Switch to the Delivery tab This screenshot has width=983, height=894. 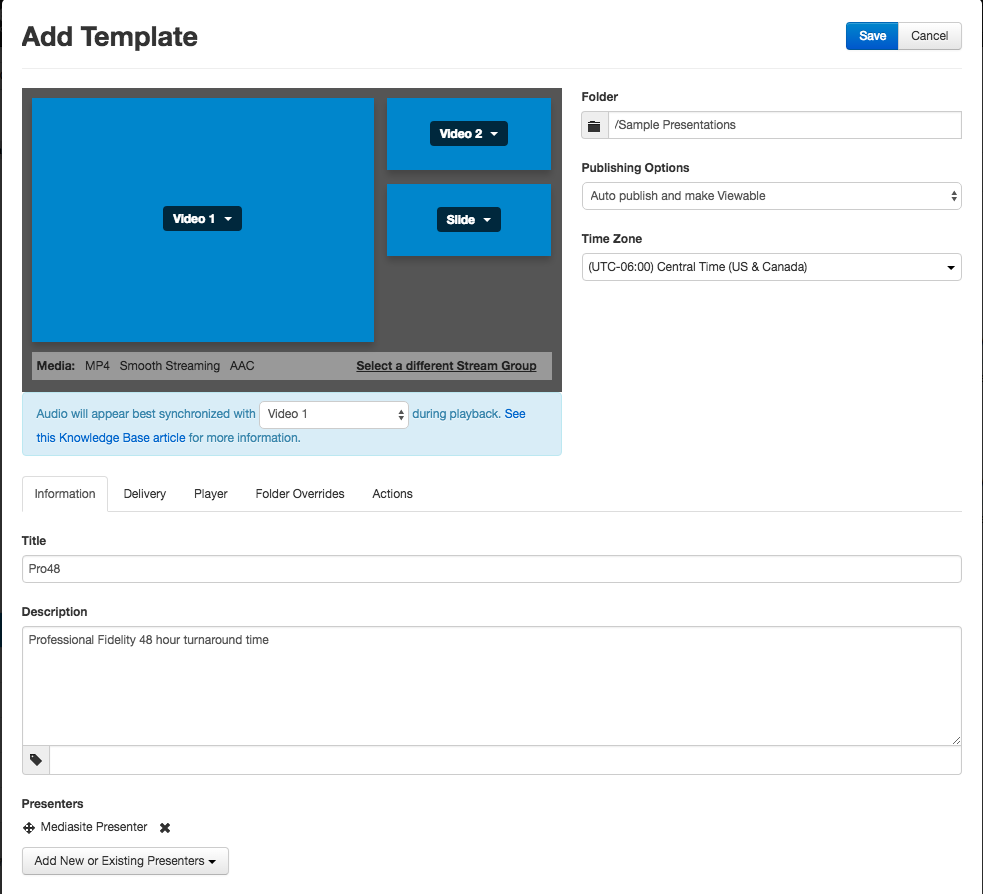[x=145, y=494]
